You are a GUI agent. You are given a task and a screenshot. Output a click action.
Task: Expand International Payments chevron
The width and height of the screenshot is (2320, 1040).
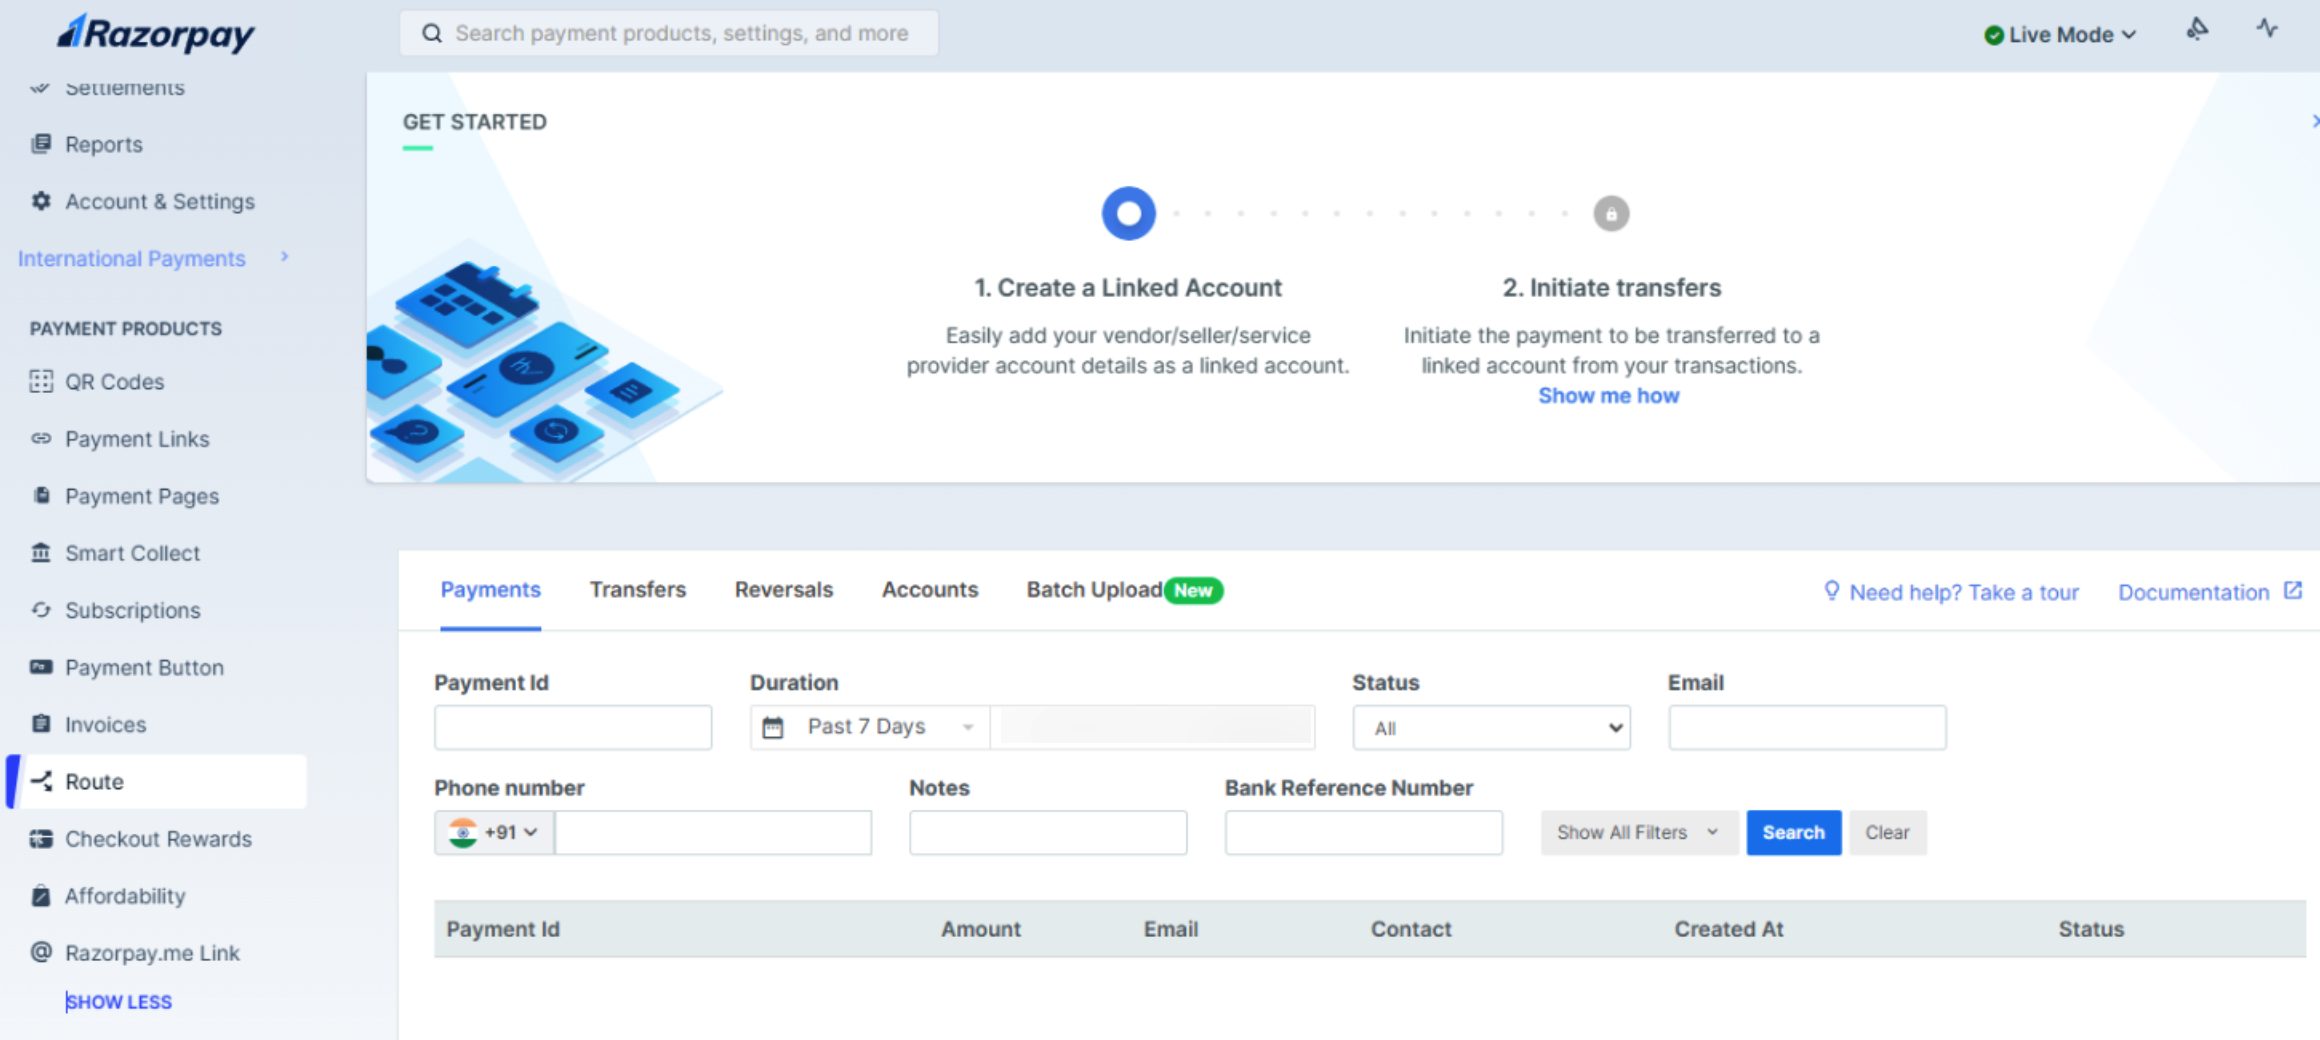(285, 257)
